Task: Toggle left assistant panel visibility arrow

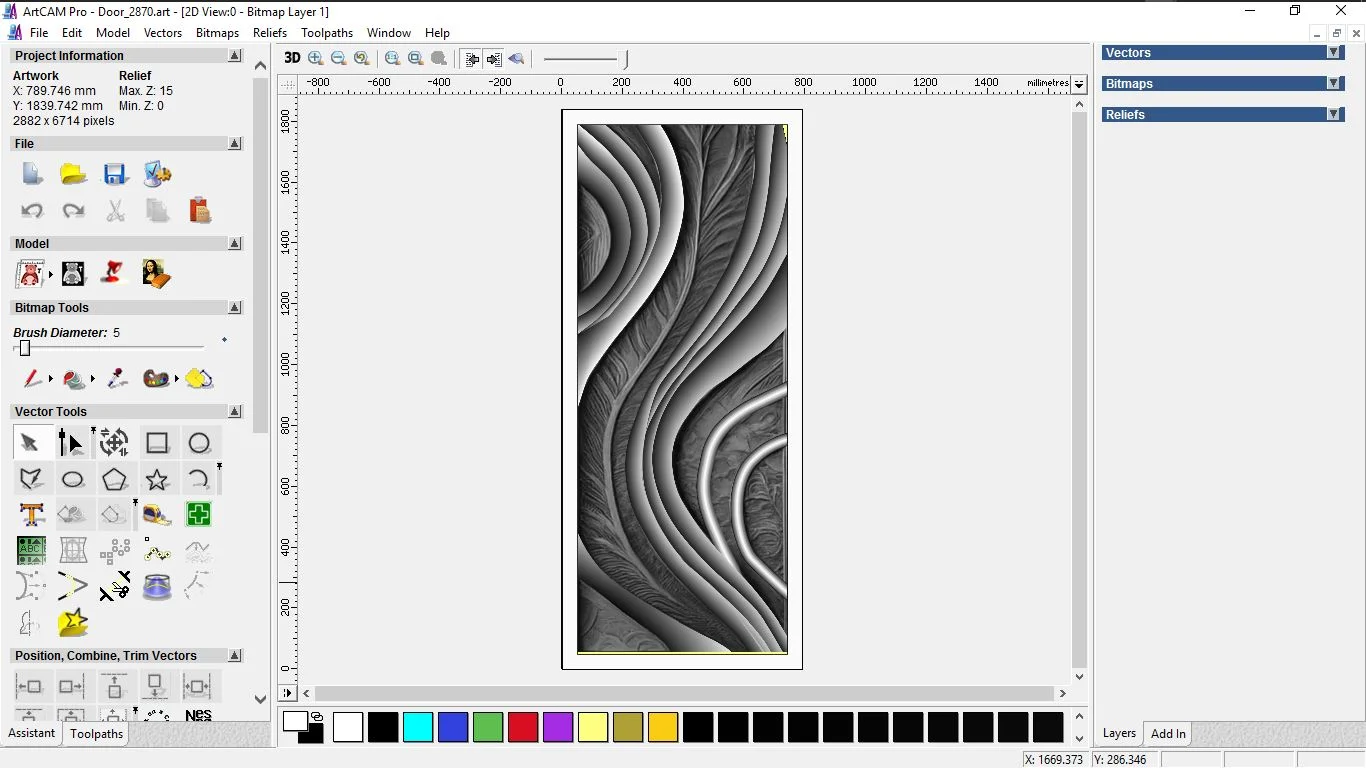Action: click(x=471, y=59)
